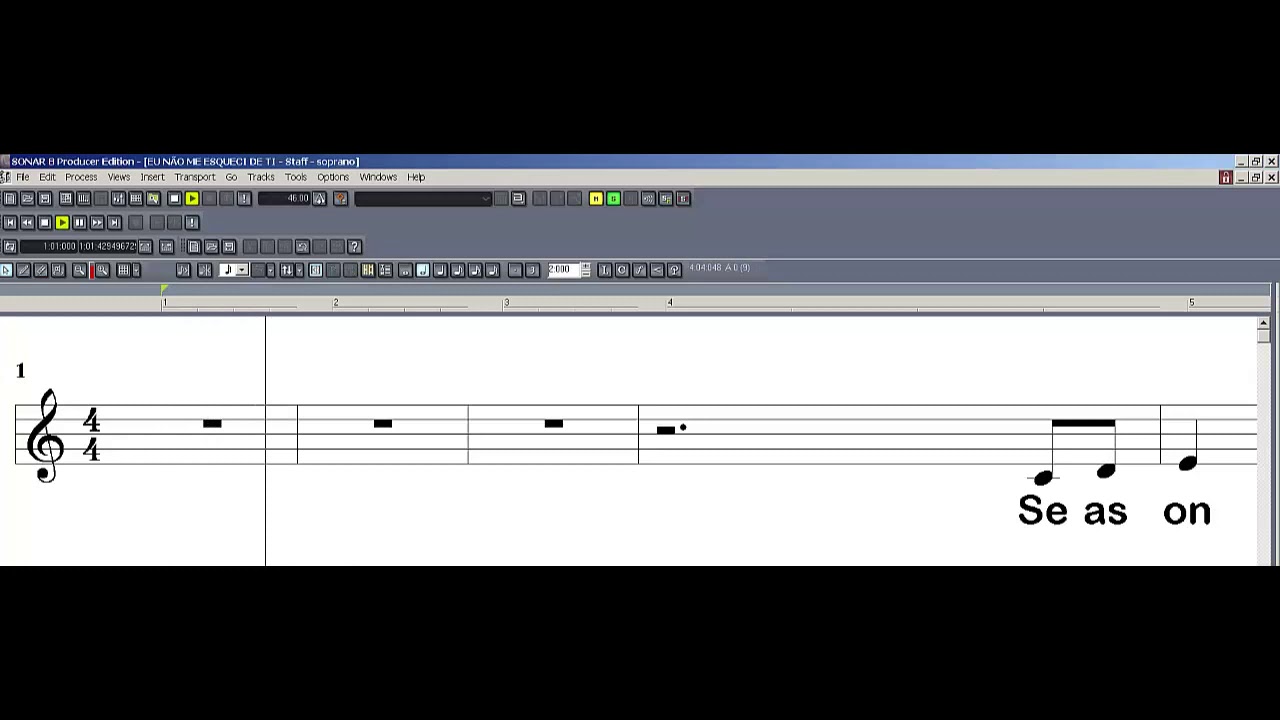Toggle the dotted note button

(x=515, y=270)
